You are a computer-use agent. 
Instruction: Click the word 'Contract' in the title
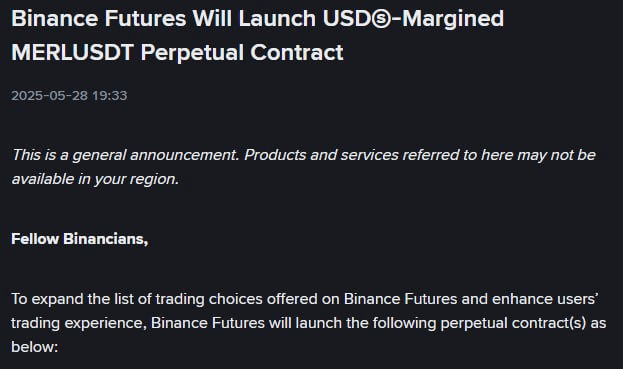(x=297, y=53)
